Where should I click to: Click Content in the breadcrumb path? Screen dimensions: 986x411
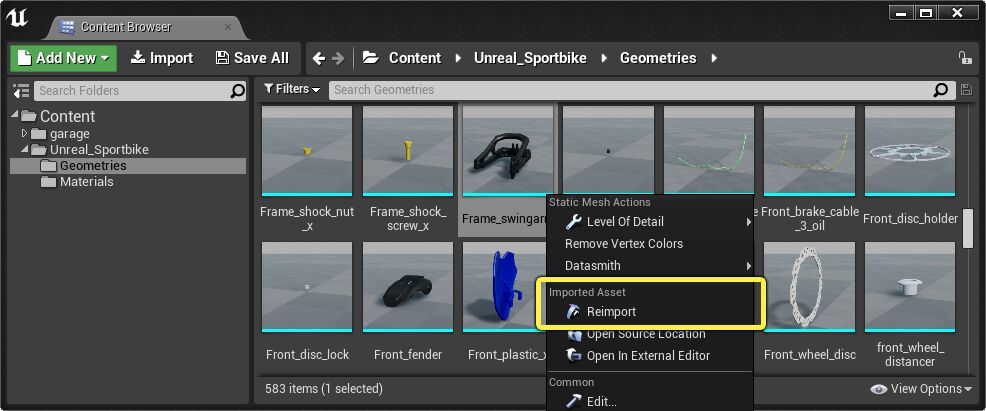[x=415, y=58]
